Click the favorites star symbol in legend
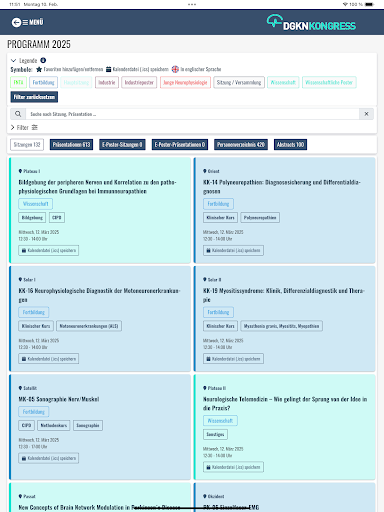Image resolution: width=384 pixels, height=512 pixels. click(x=39, y=69)
